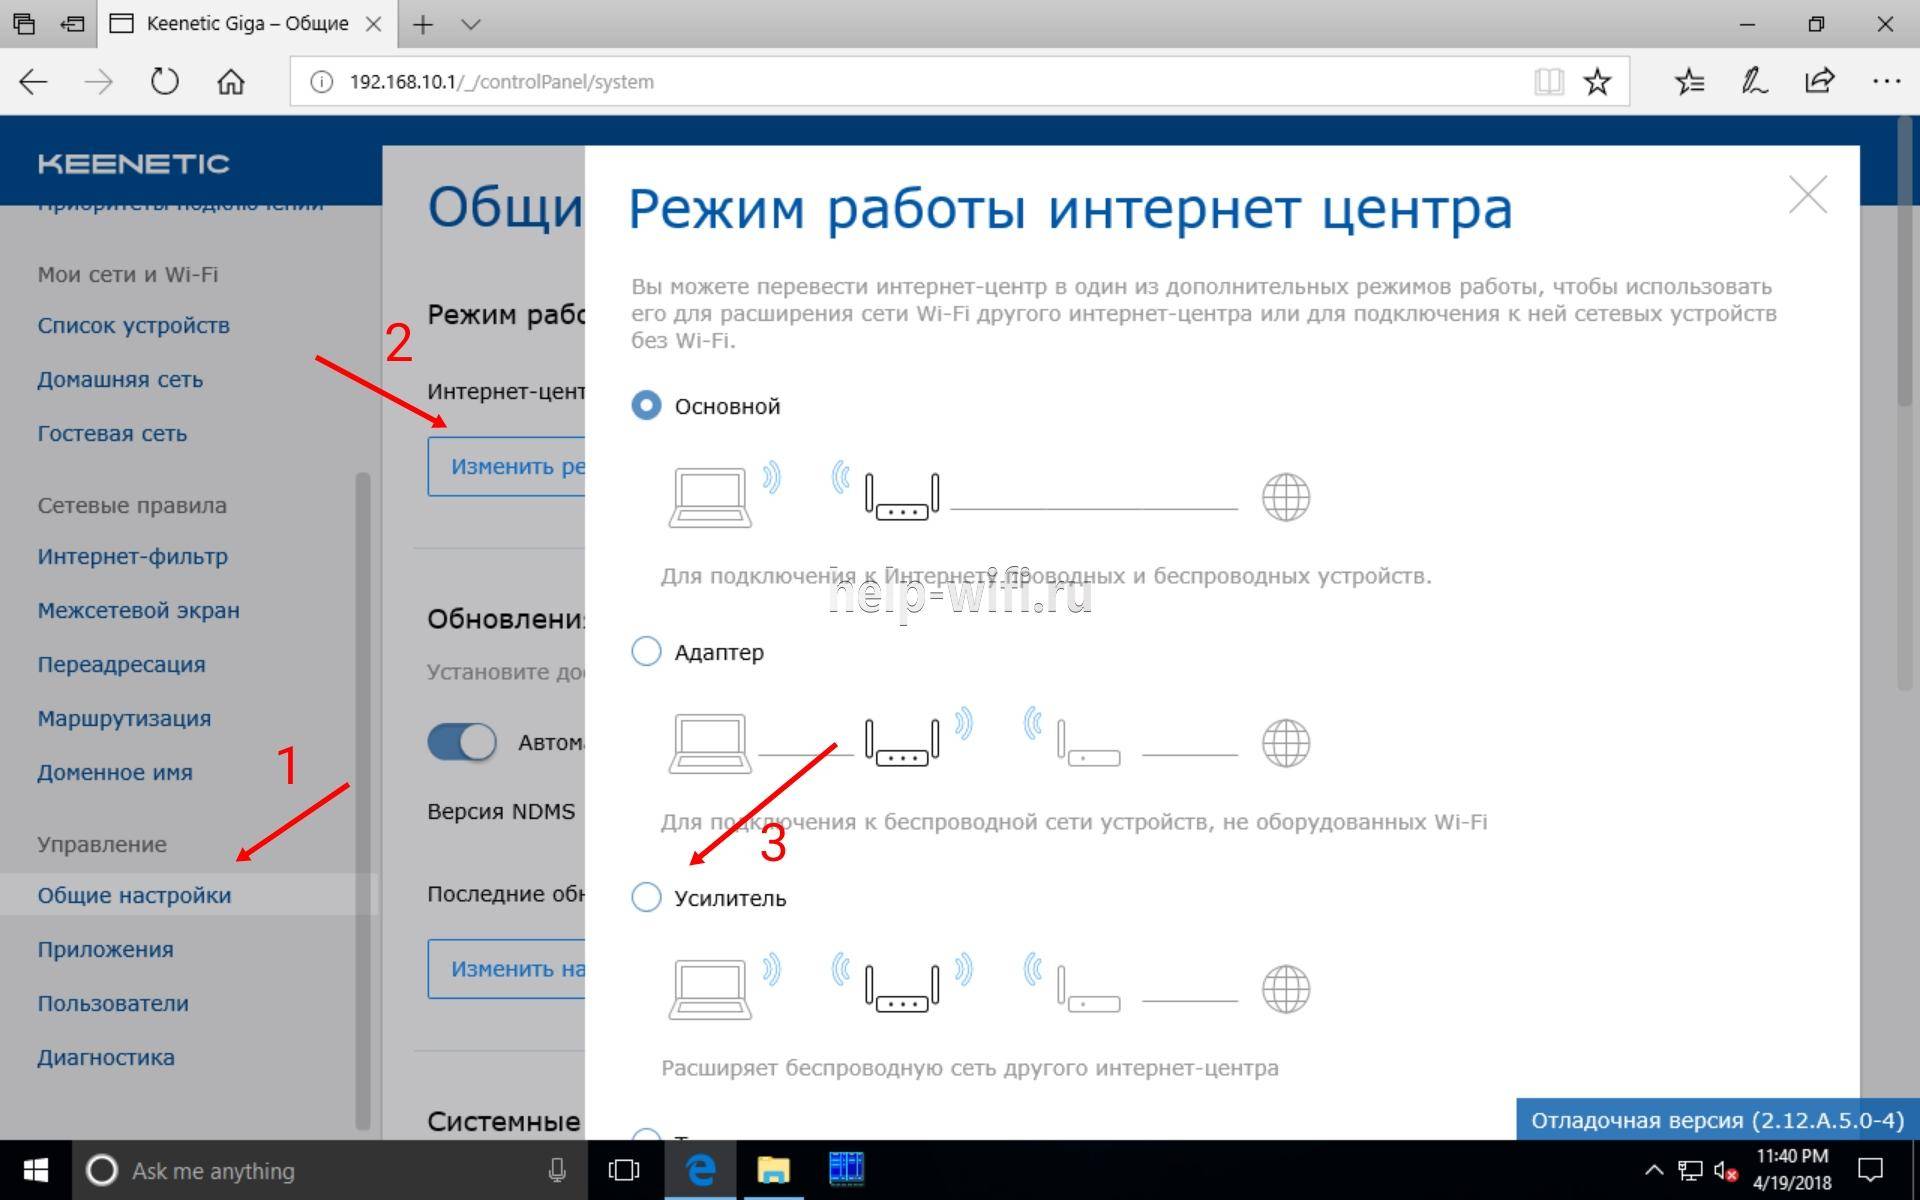Screen dimensions: 1920x1200
Task: Open the favorites hub icon
Action: [x=1689, y=82]
